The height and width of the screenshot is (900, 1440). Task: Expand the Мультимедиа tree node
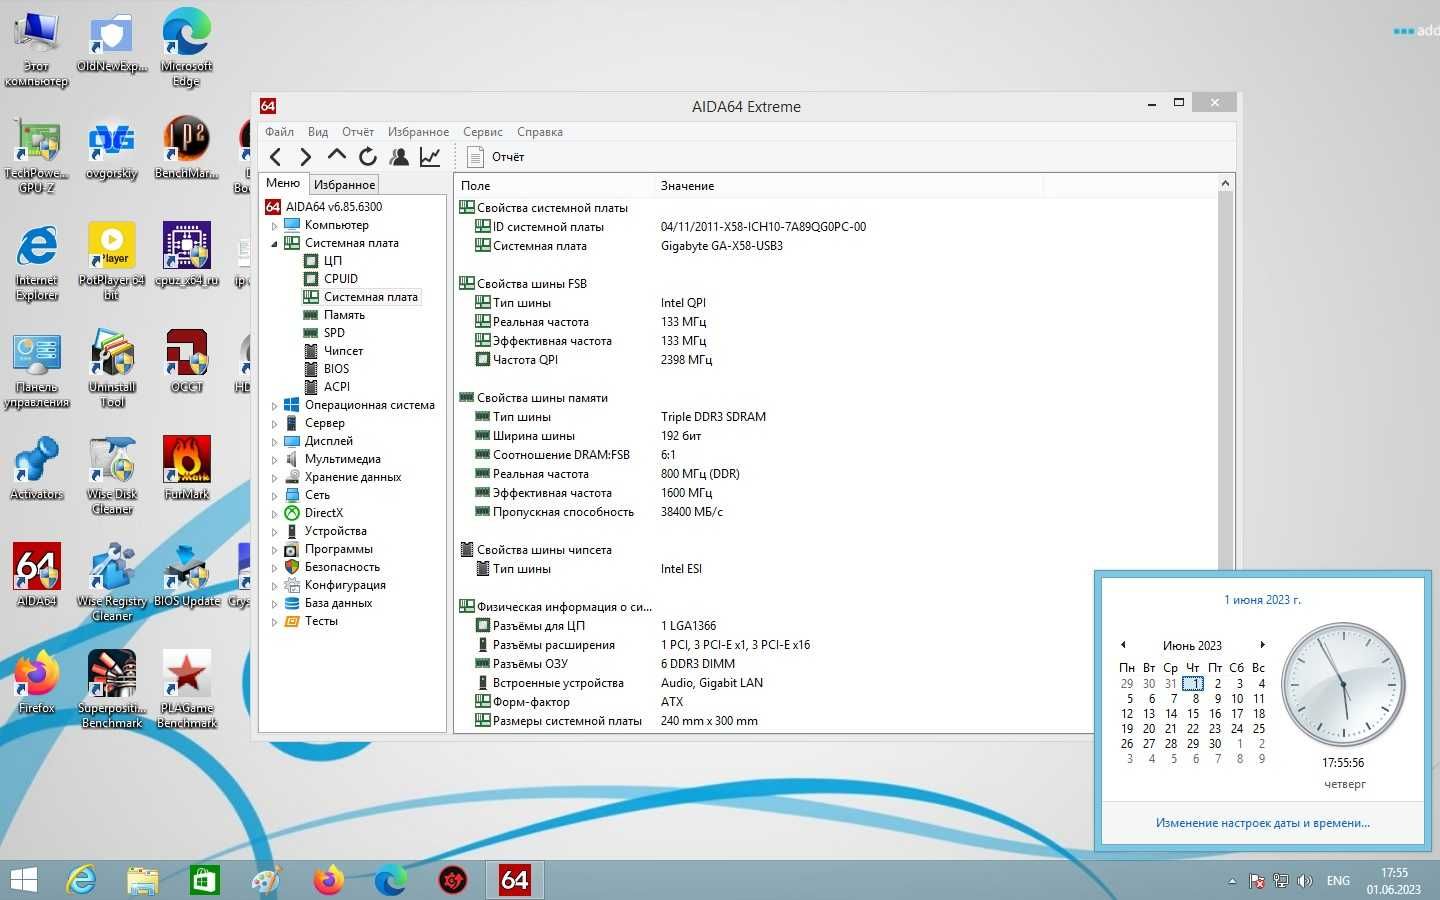(x=274, y=459)
